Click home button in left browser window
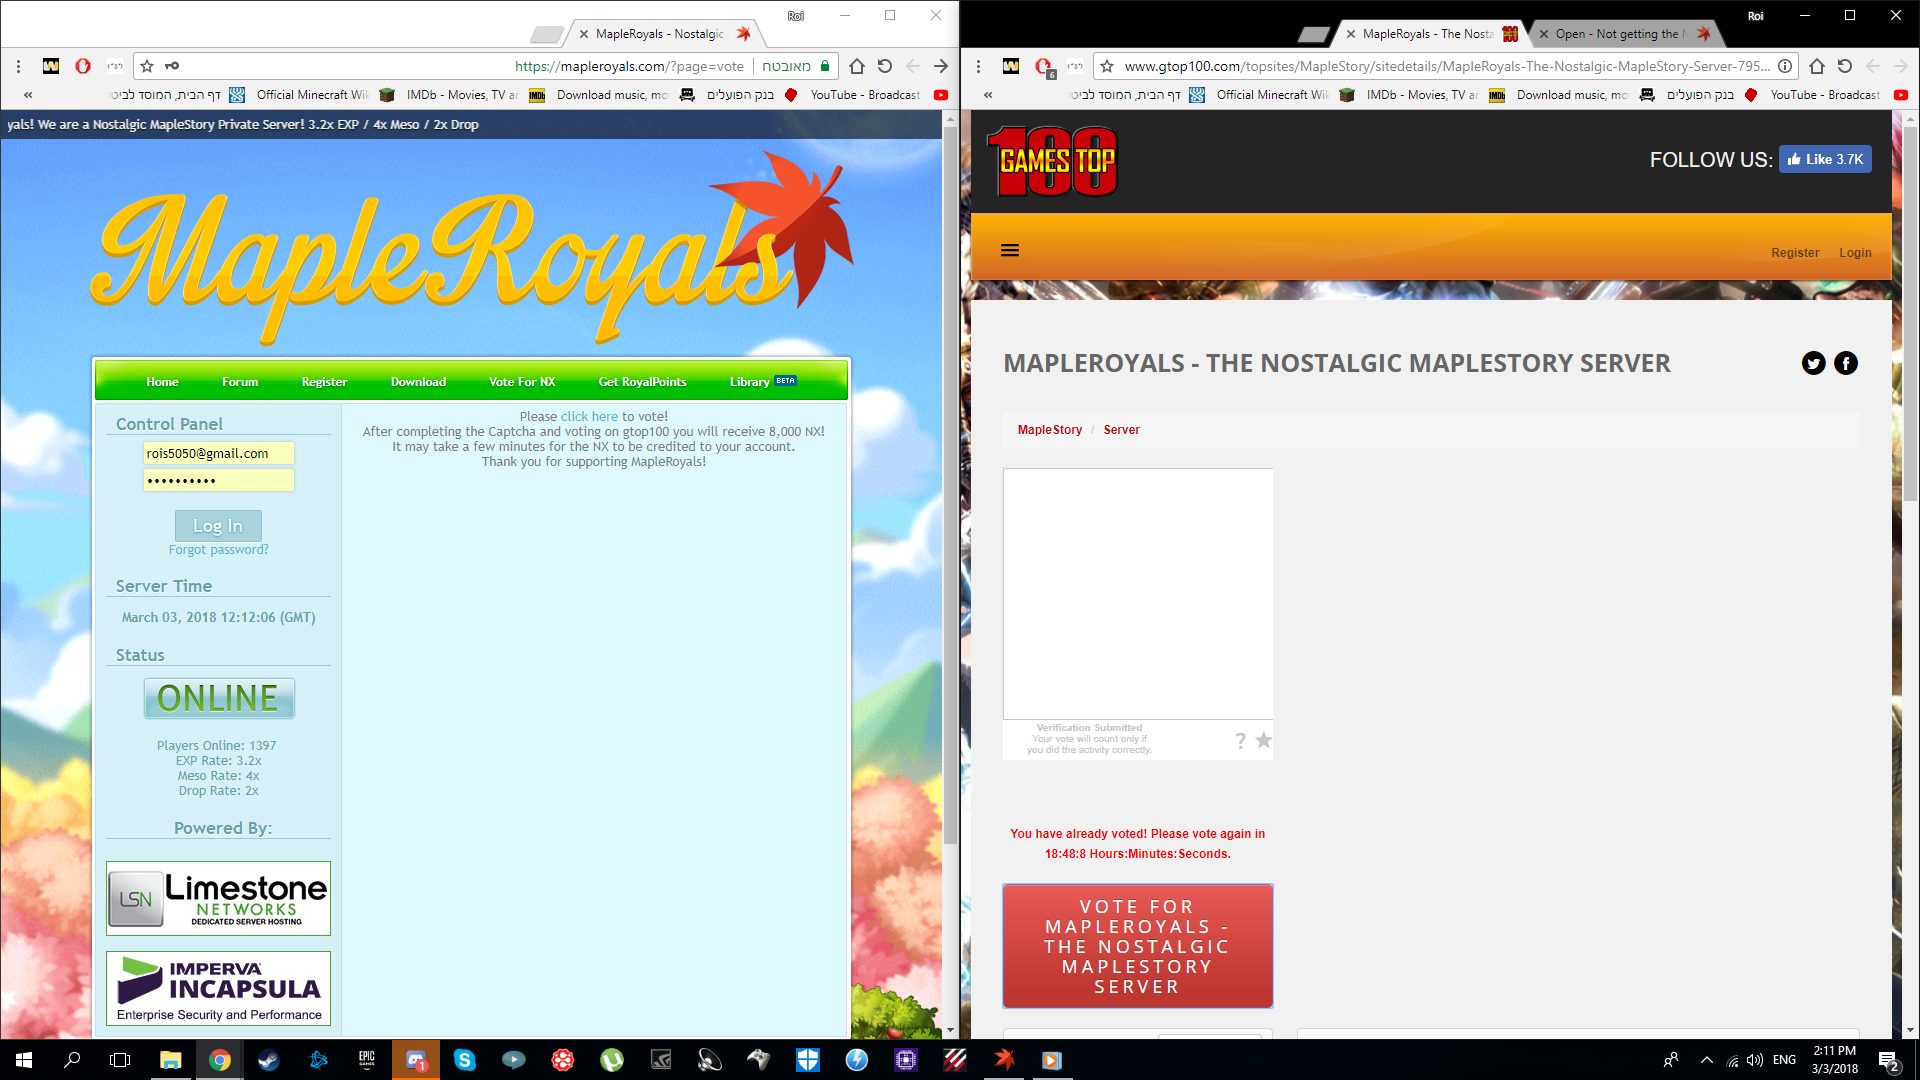Viewport: 1920px width, 1080px height. (x=857, y=66)
